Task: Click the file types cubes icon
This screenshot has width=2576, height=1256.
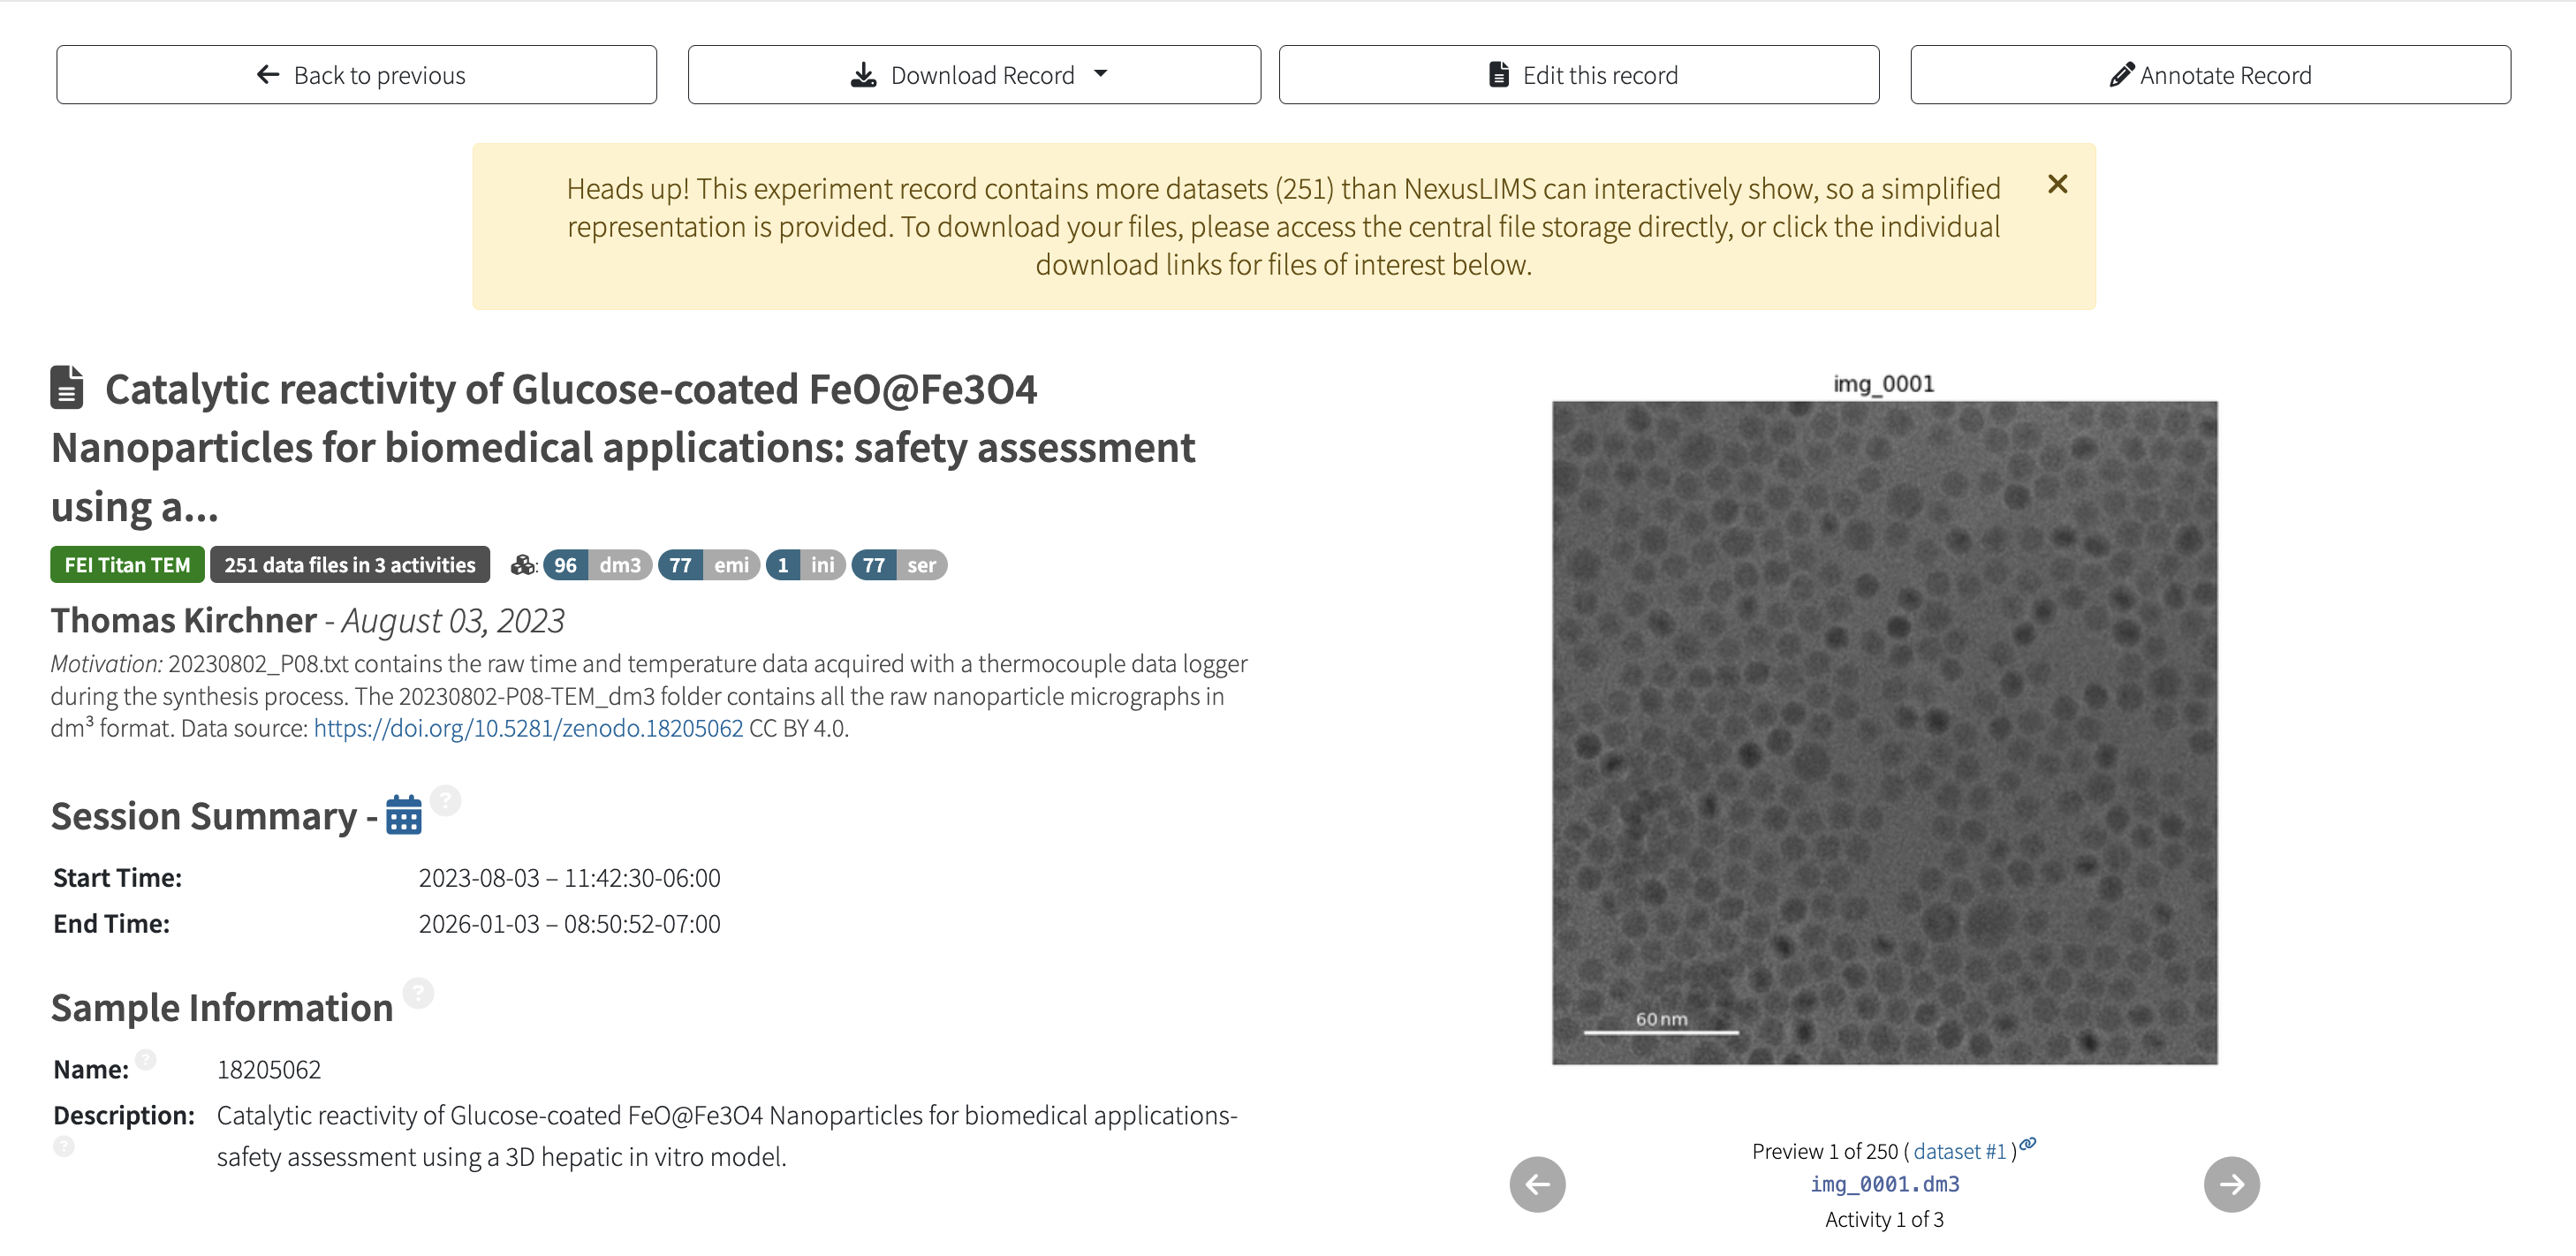Action: (x=523, y=565)
